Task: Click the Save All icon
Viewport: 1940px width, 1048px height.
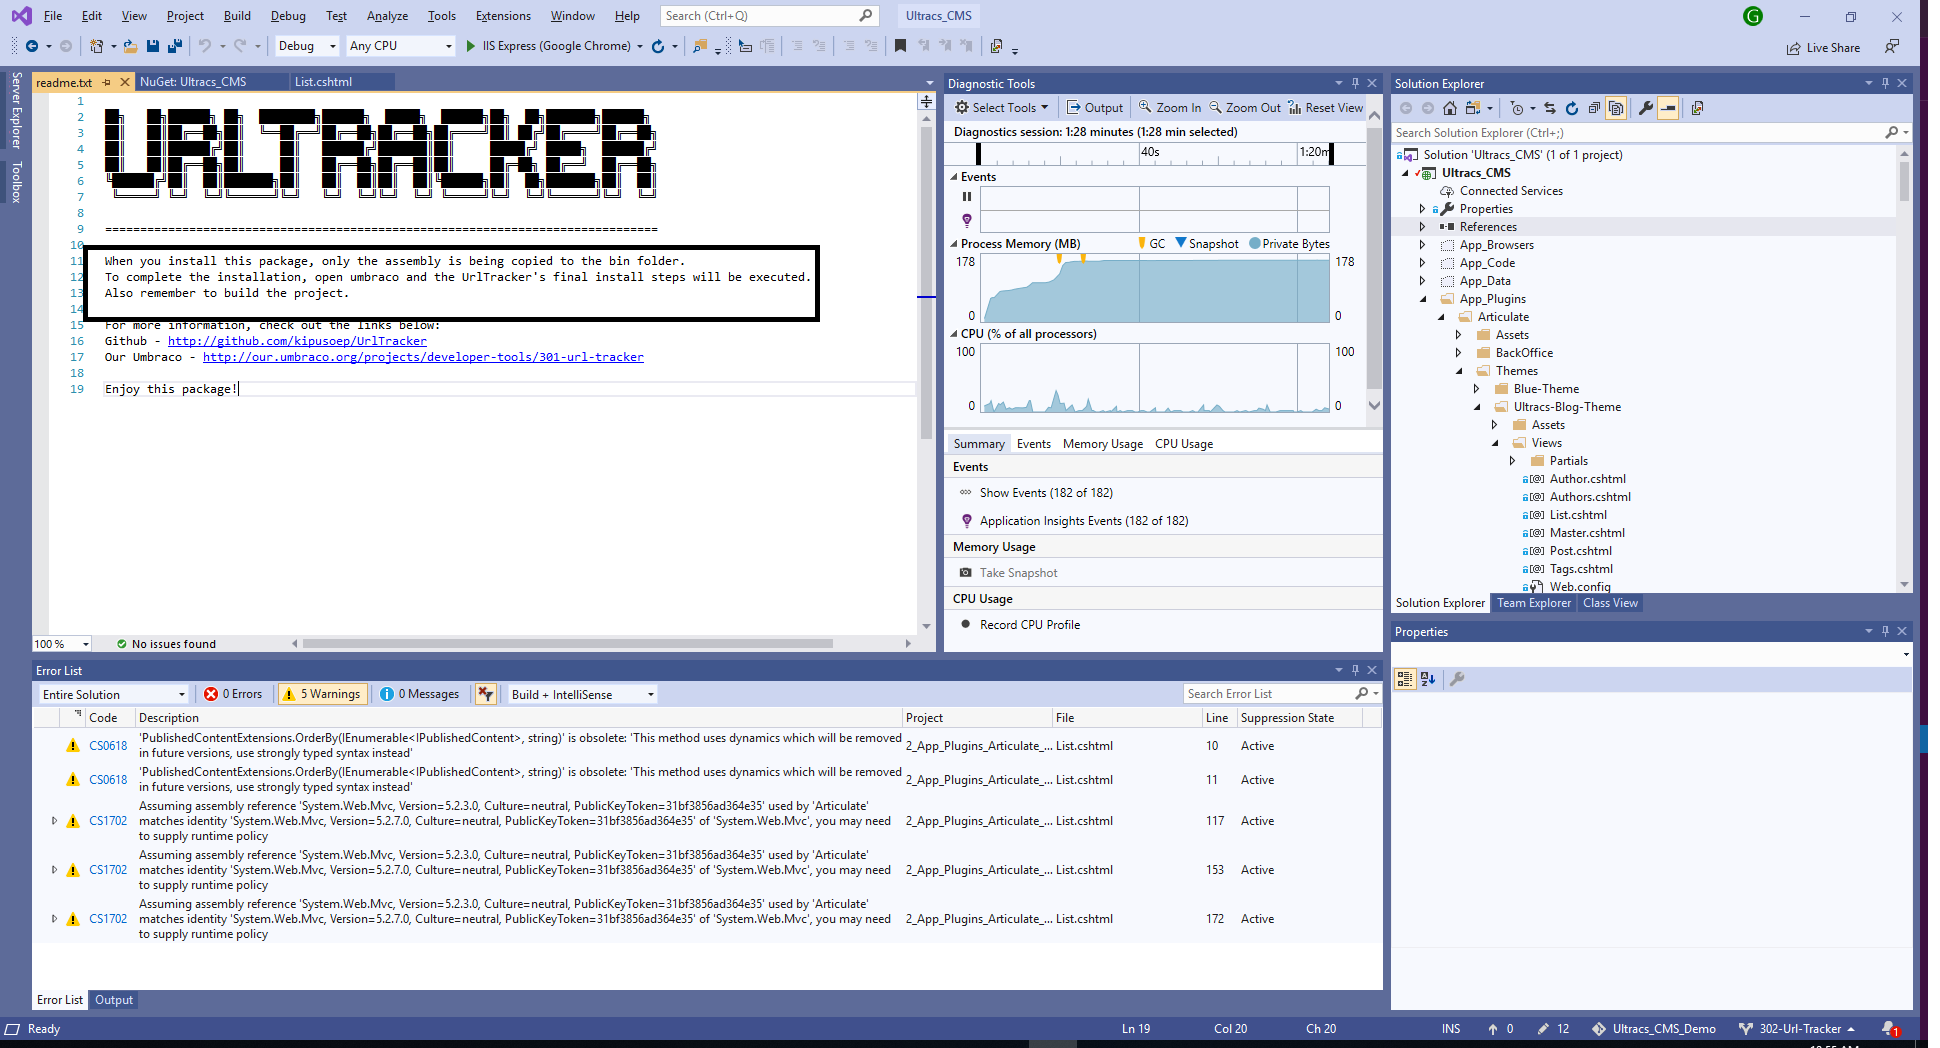Action: click(x=175, y=46)
